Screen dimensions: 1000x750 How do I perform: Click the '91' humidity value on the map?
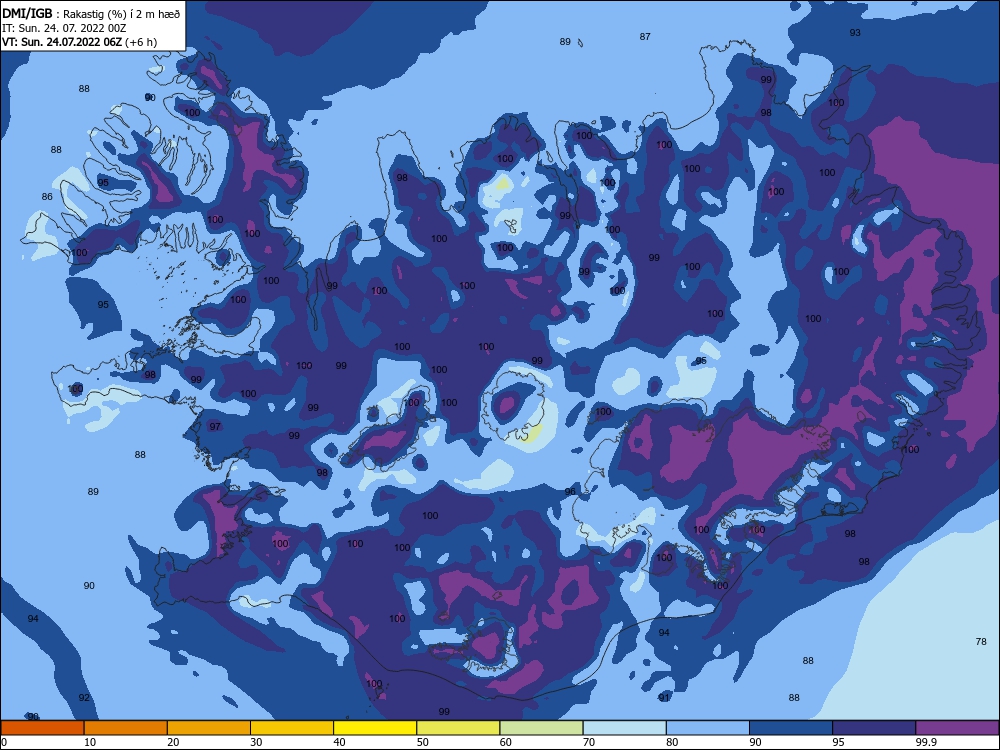[x=664, y=698]
